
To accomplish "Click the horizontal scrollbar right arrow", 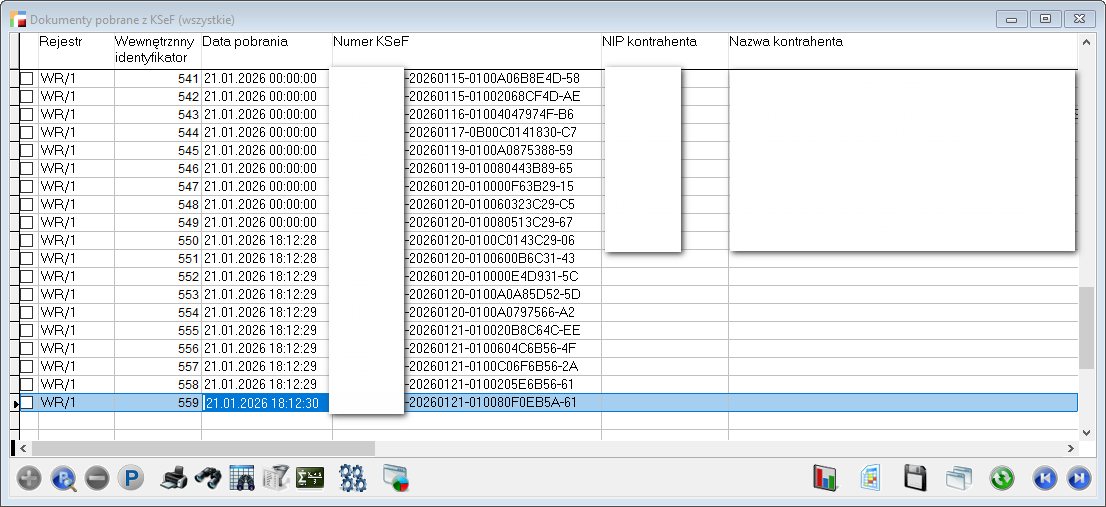I will click(x=1070, y=449).
